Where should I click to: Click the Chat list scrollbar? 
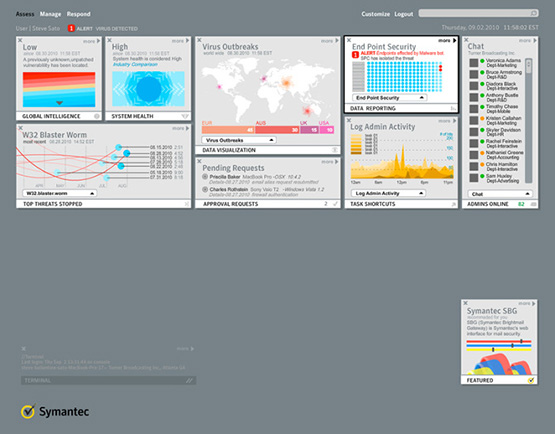(528, 120)
